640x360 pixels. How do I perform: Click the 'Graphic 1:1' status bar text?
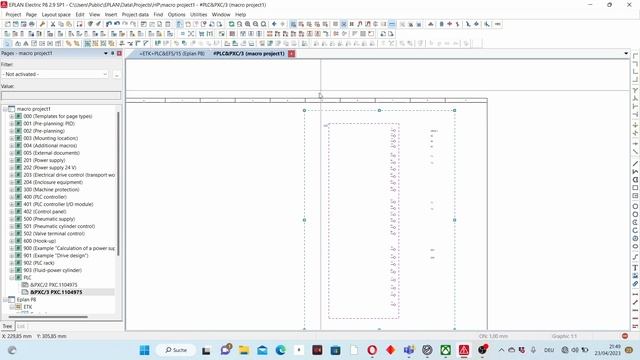click(x=564, y=336)
